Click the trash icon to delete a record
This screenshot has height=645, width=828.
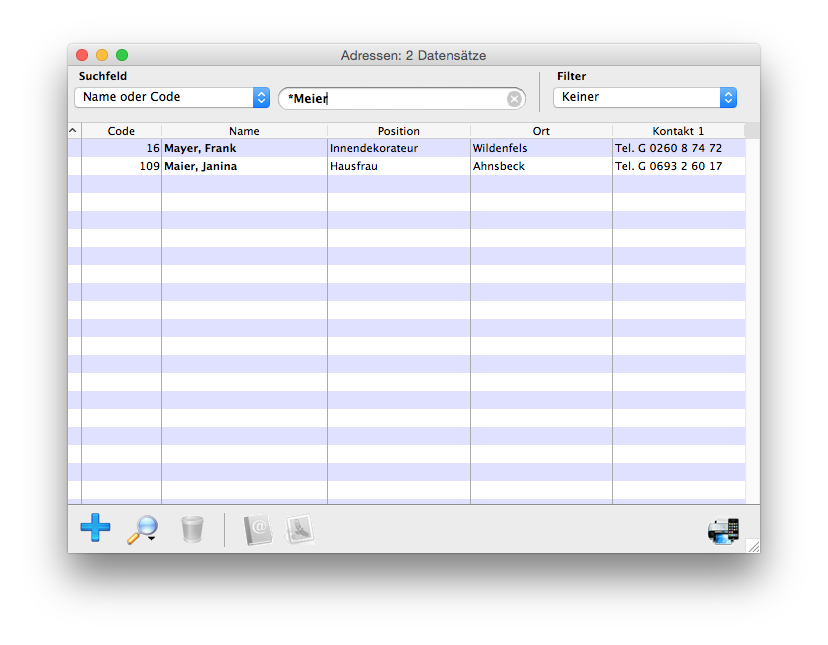[192, 529]
